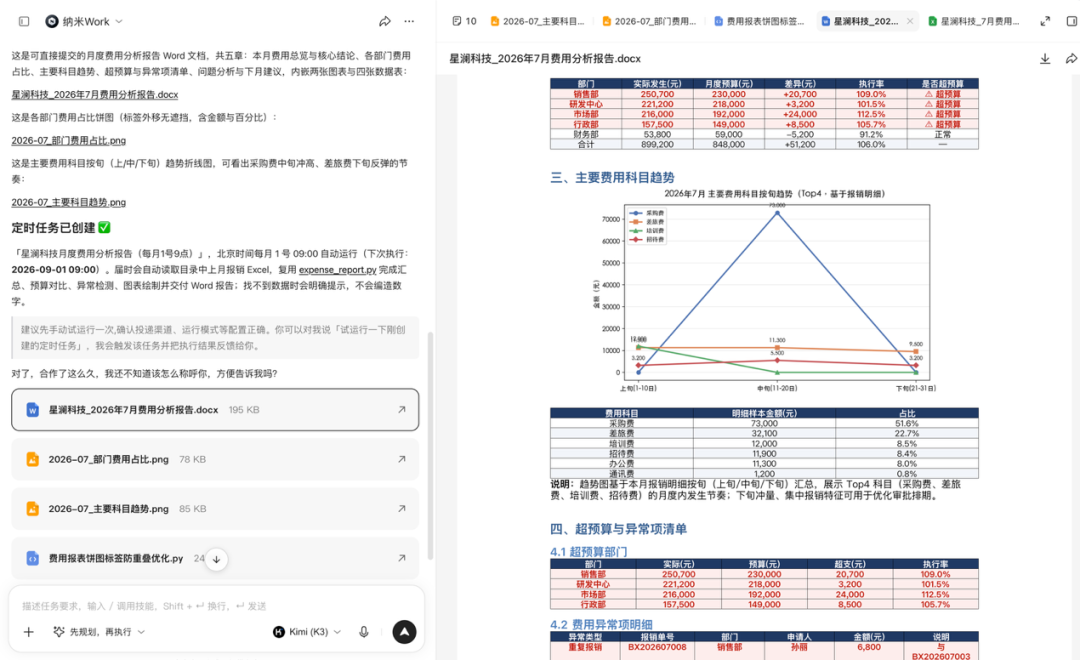Viewport: 1080px width, 660px height.
Task: Click the image file icon on 部门费用占比 card
Action: coord(32,460)
